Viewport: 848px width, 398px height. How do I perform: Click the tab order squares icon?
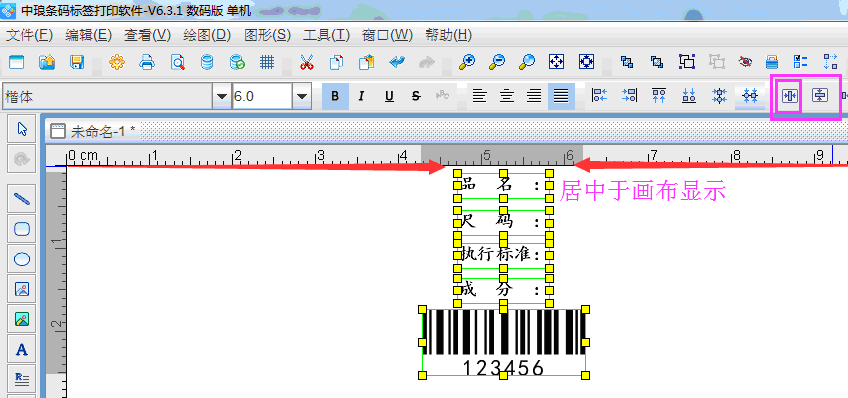point(830,63)
